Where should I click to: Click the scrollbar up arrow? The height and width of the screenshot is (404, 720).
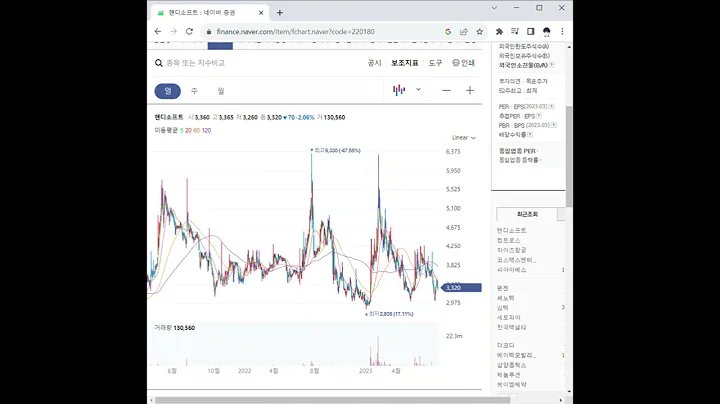pos(569,47)
